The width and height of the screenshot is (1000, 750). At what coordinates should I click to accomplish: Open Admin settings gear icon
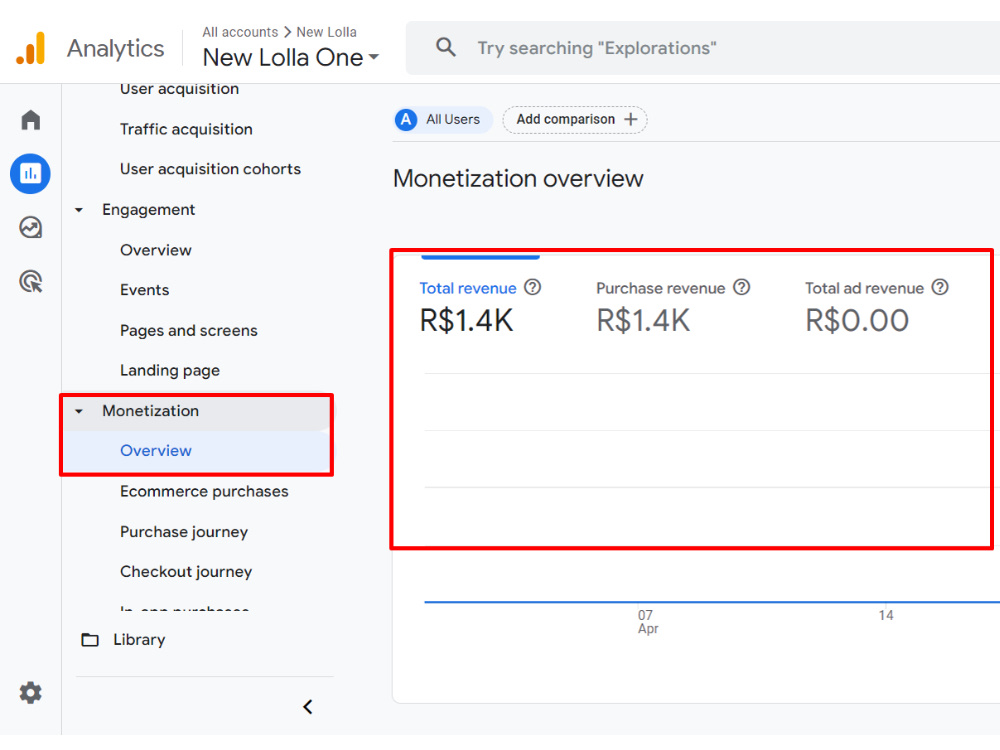[31, 692]
